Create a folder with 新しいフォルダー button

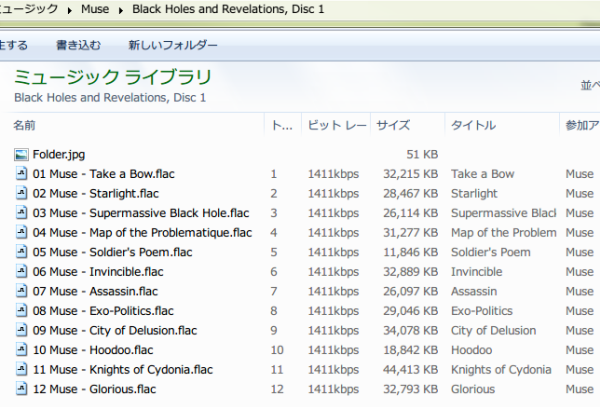(173, 45)
